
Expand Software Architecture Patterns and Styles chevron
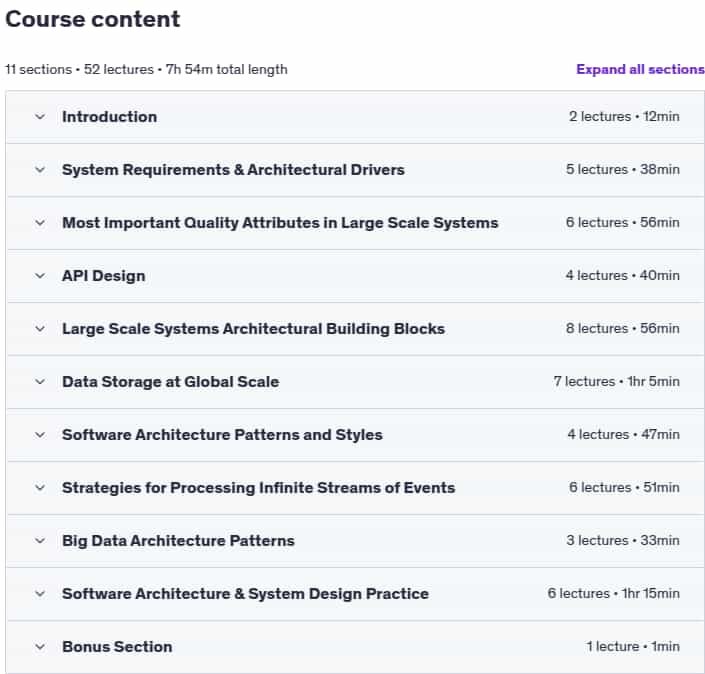pyautogui.click(x=40, y=435)
